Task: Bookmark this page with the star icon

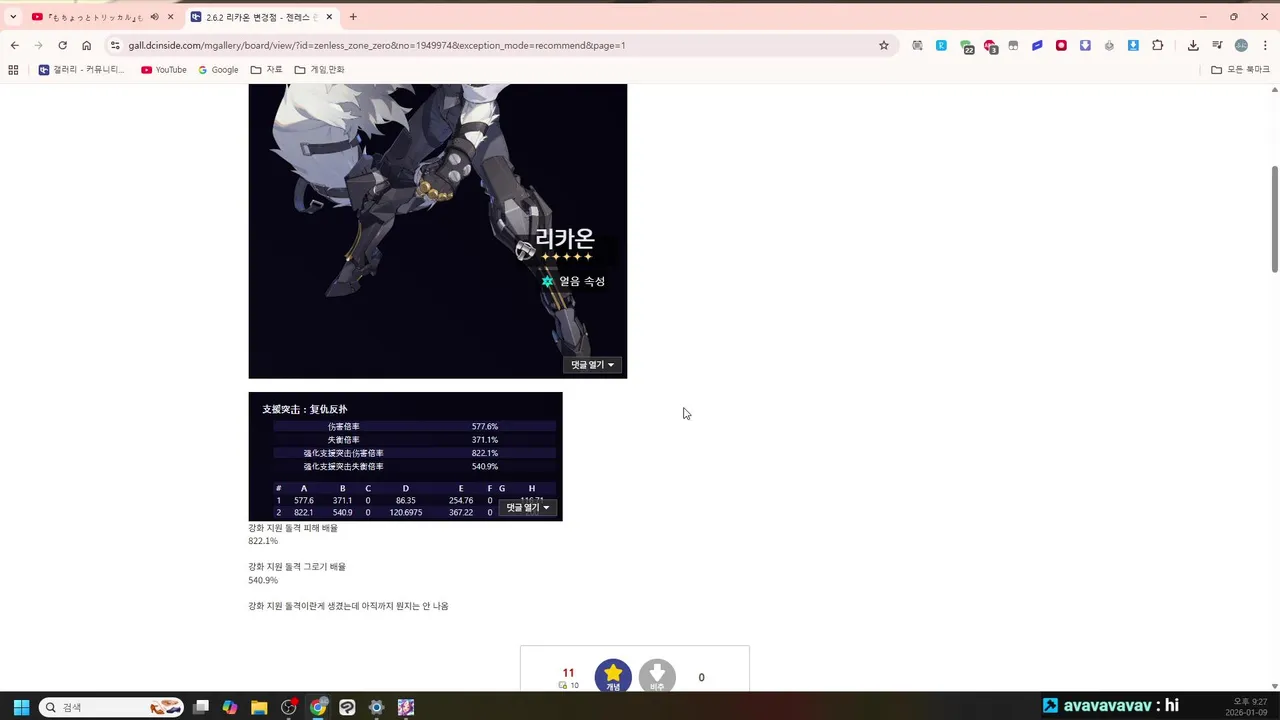Action: pos(884,45)
